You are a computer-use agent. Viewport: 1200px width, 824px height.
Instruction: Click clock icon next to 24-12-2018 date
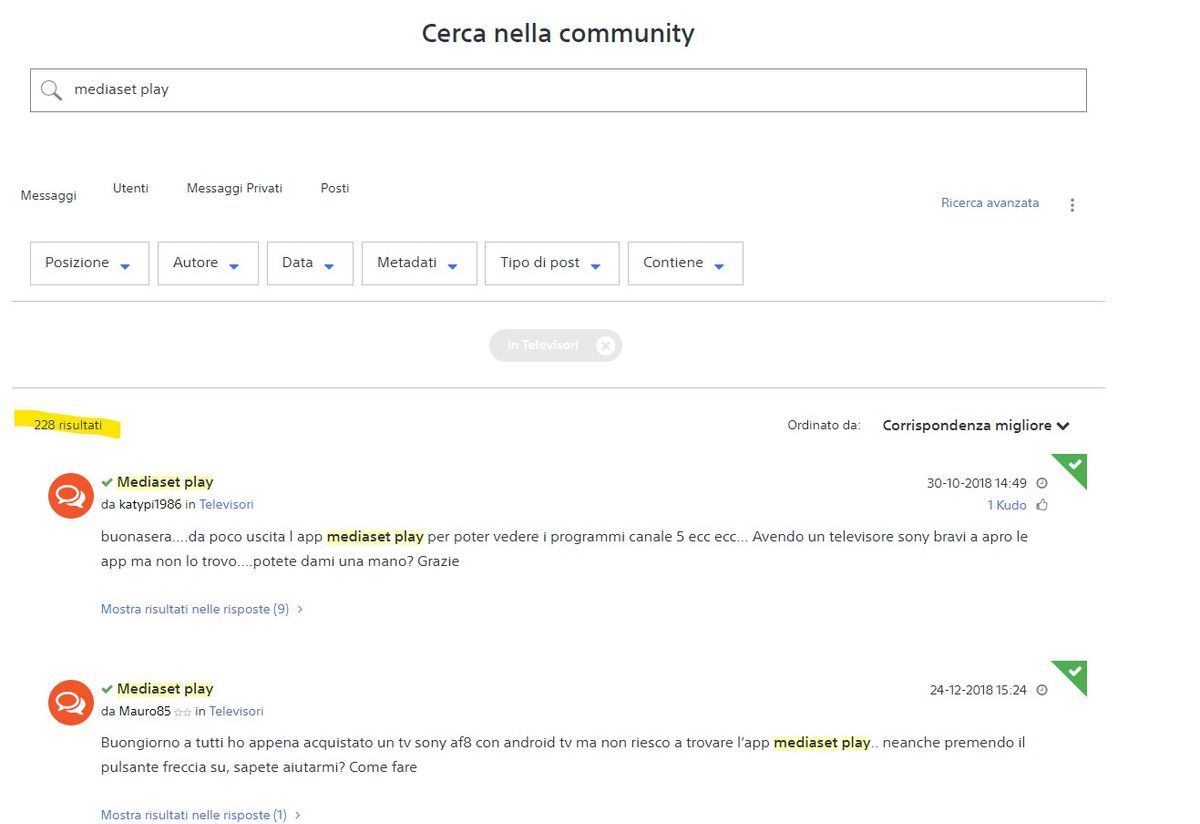(x=1042, y=690)
